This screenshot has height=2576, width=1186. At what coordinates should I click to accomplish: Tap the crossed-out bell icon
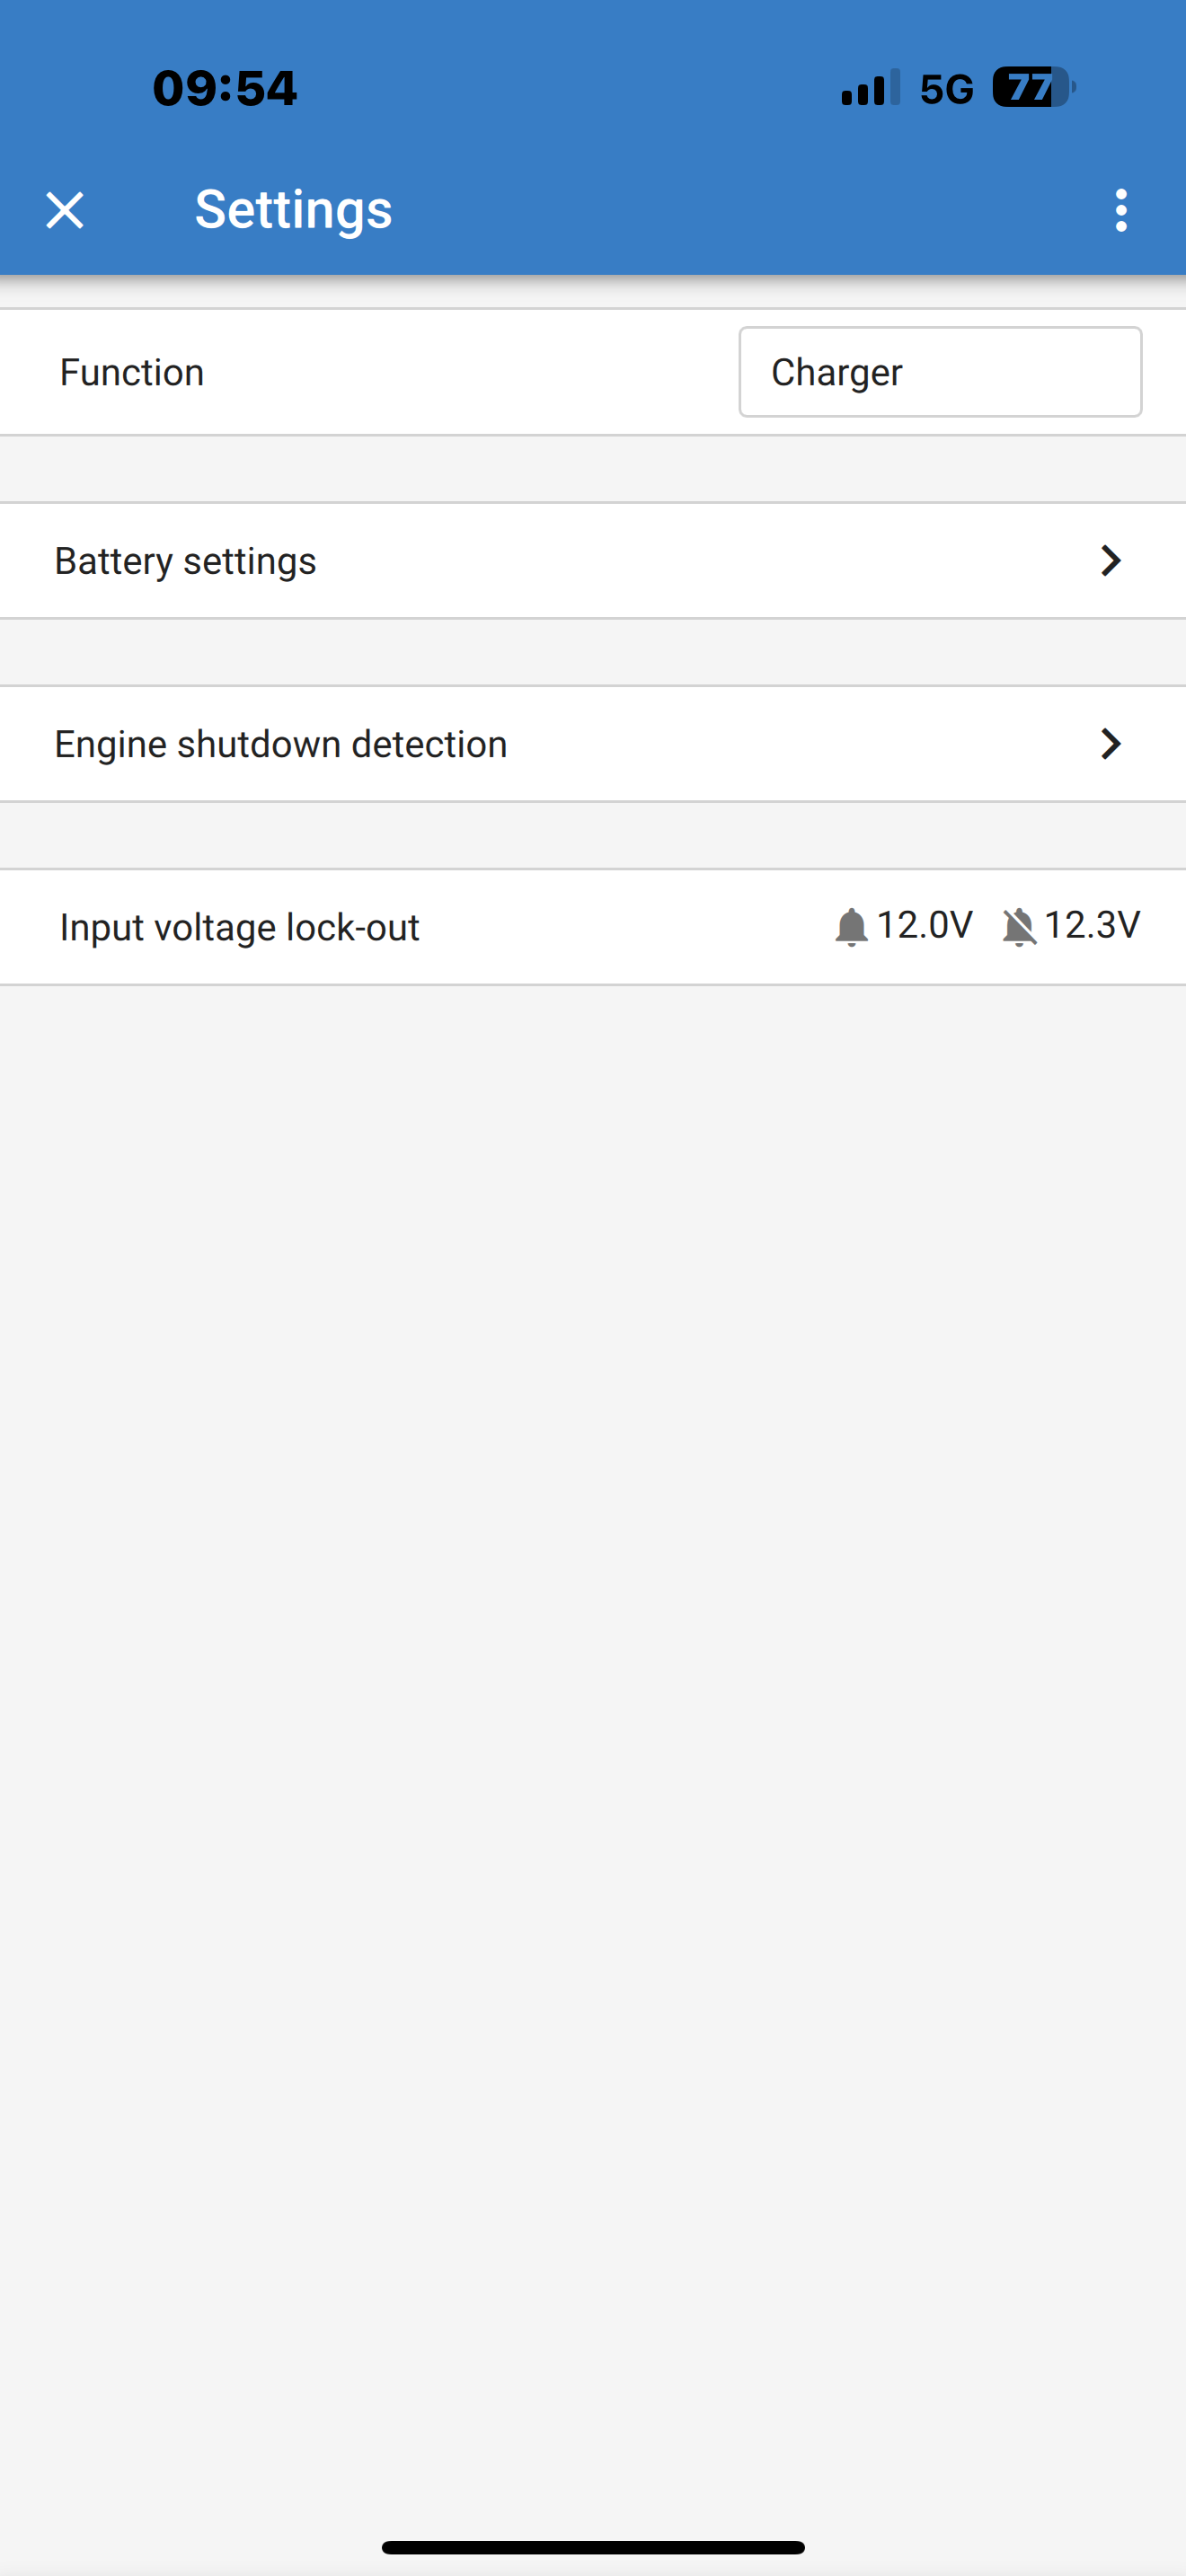tap(1019, 927)
